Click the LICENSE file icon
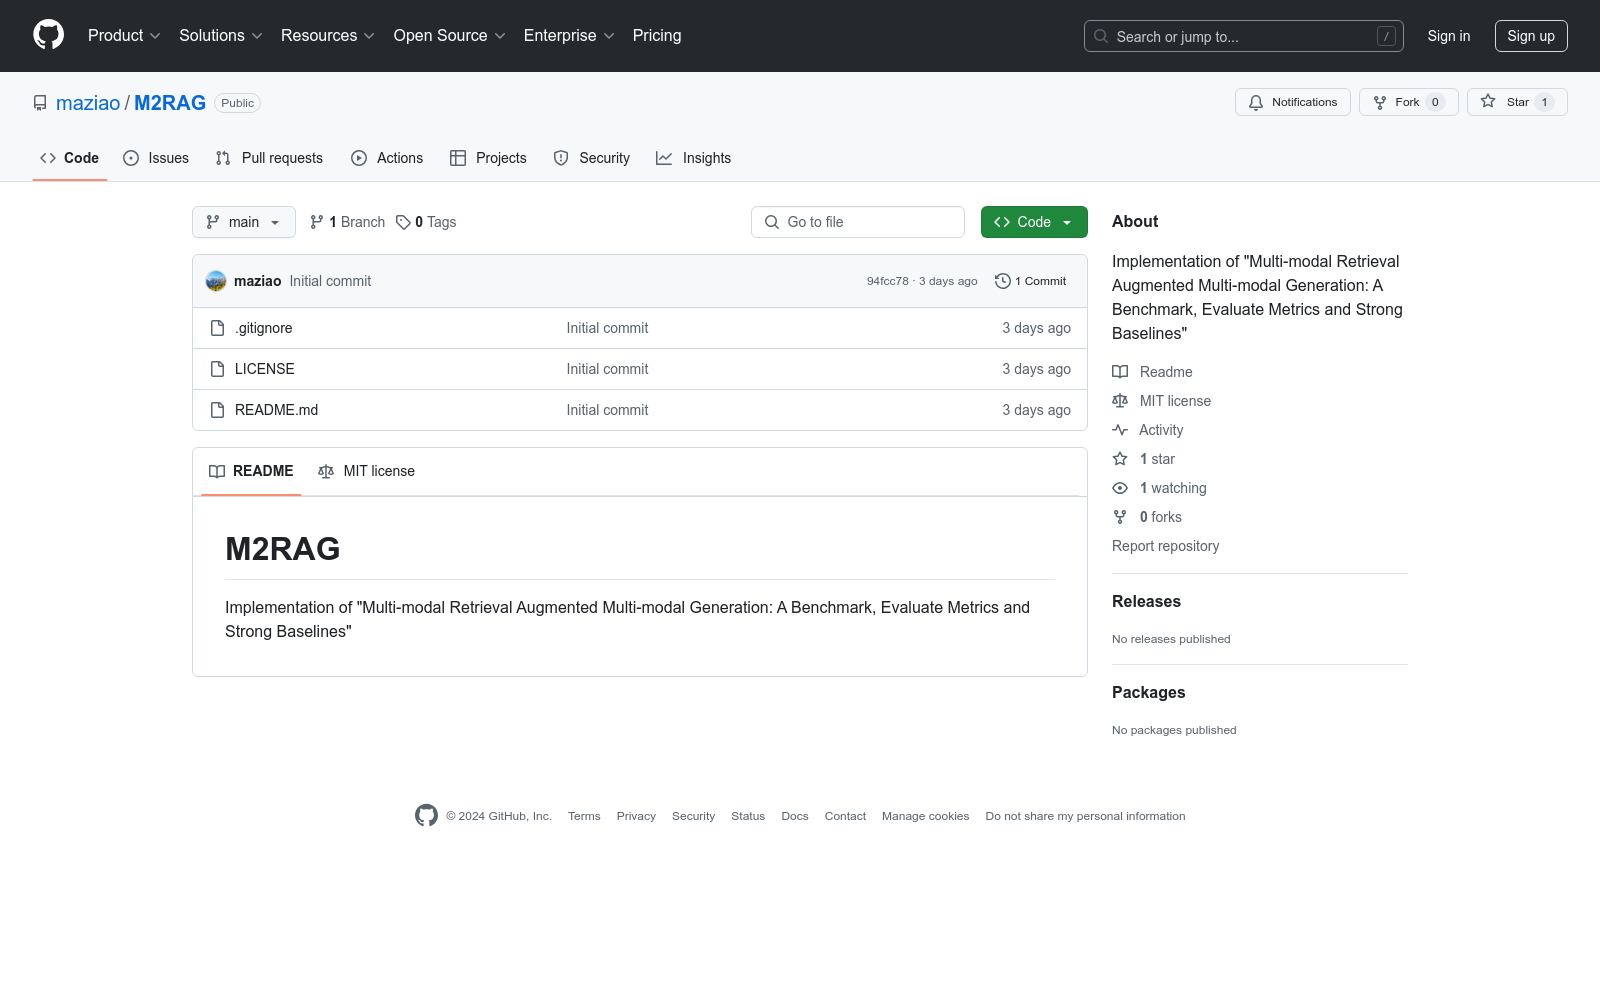The width and height of the screenshot is (1600, 1000). pyautogui.click(x=217, y=369)
